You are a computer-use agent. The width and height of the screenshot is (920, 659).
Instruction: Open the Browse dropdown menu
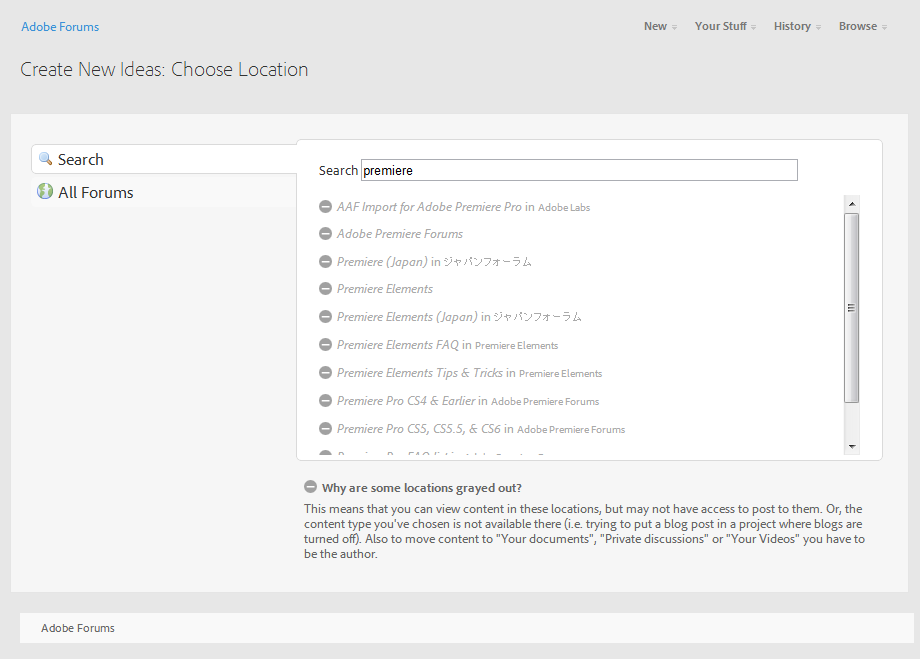coord(862,26)
